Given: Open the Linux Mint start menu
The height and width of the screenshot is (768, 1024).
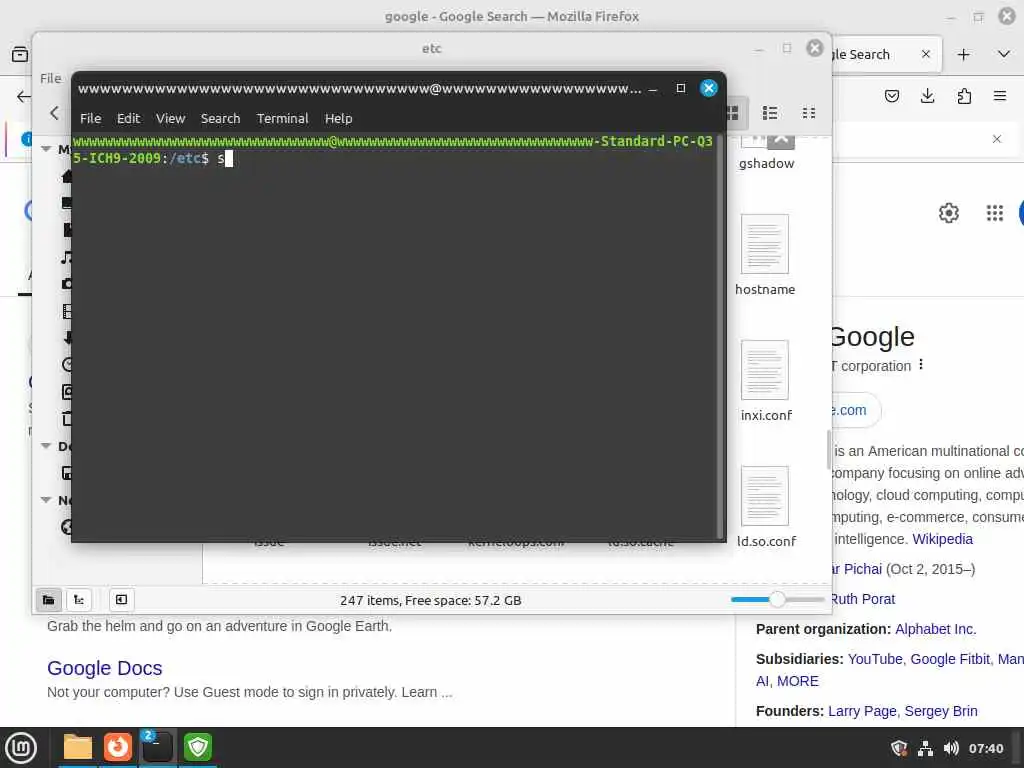Looking at the screenshot, I should [x=21, y=747].
